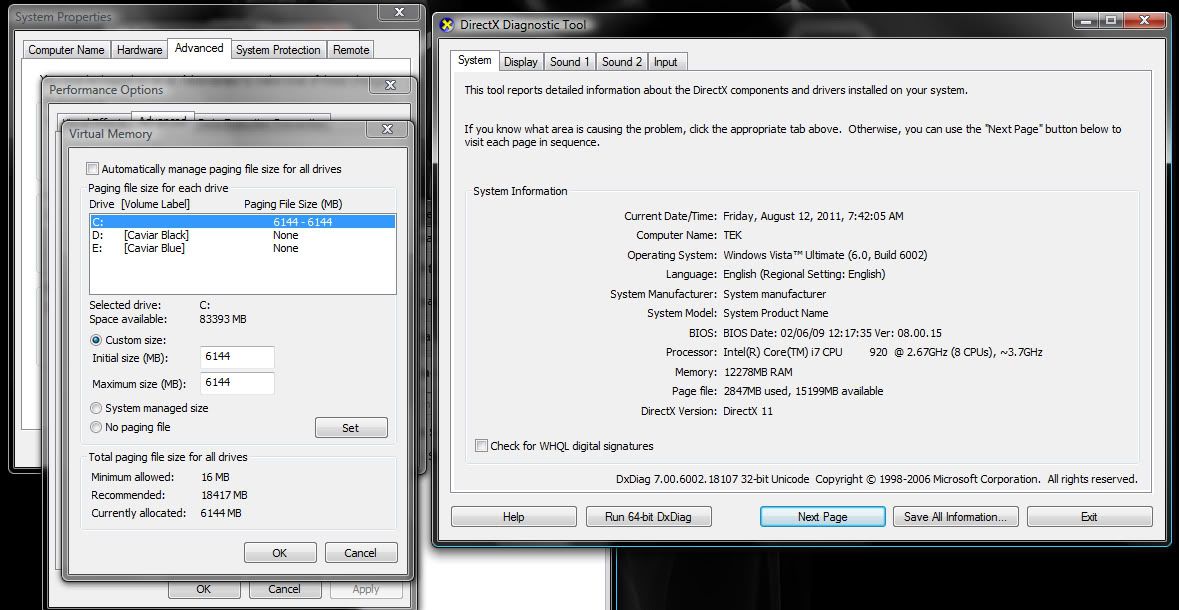Confirm Virtual Memory with OK
This screenshot has height=610, width=1179.
280,553
